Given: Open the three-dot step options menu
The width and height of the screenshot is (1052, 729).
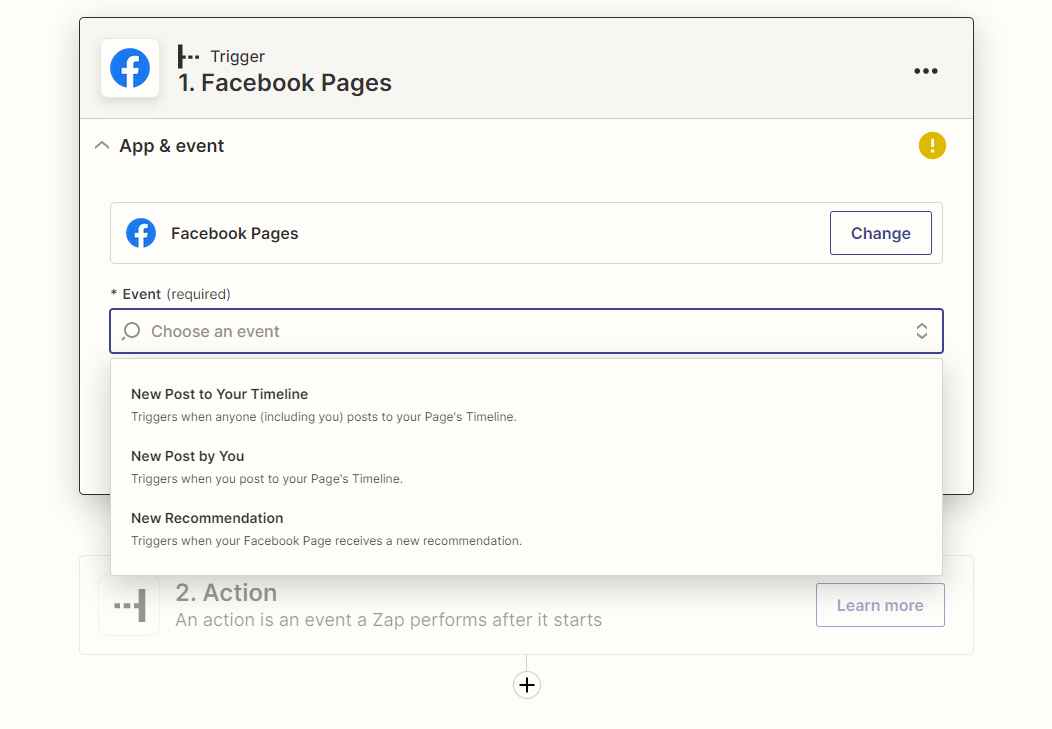Looking at the screenshot, I should click(x=925, y=71).
